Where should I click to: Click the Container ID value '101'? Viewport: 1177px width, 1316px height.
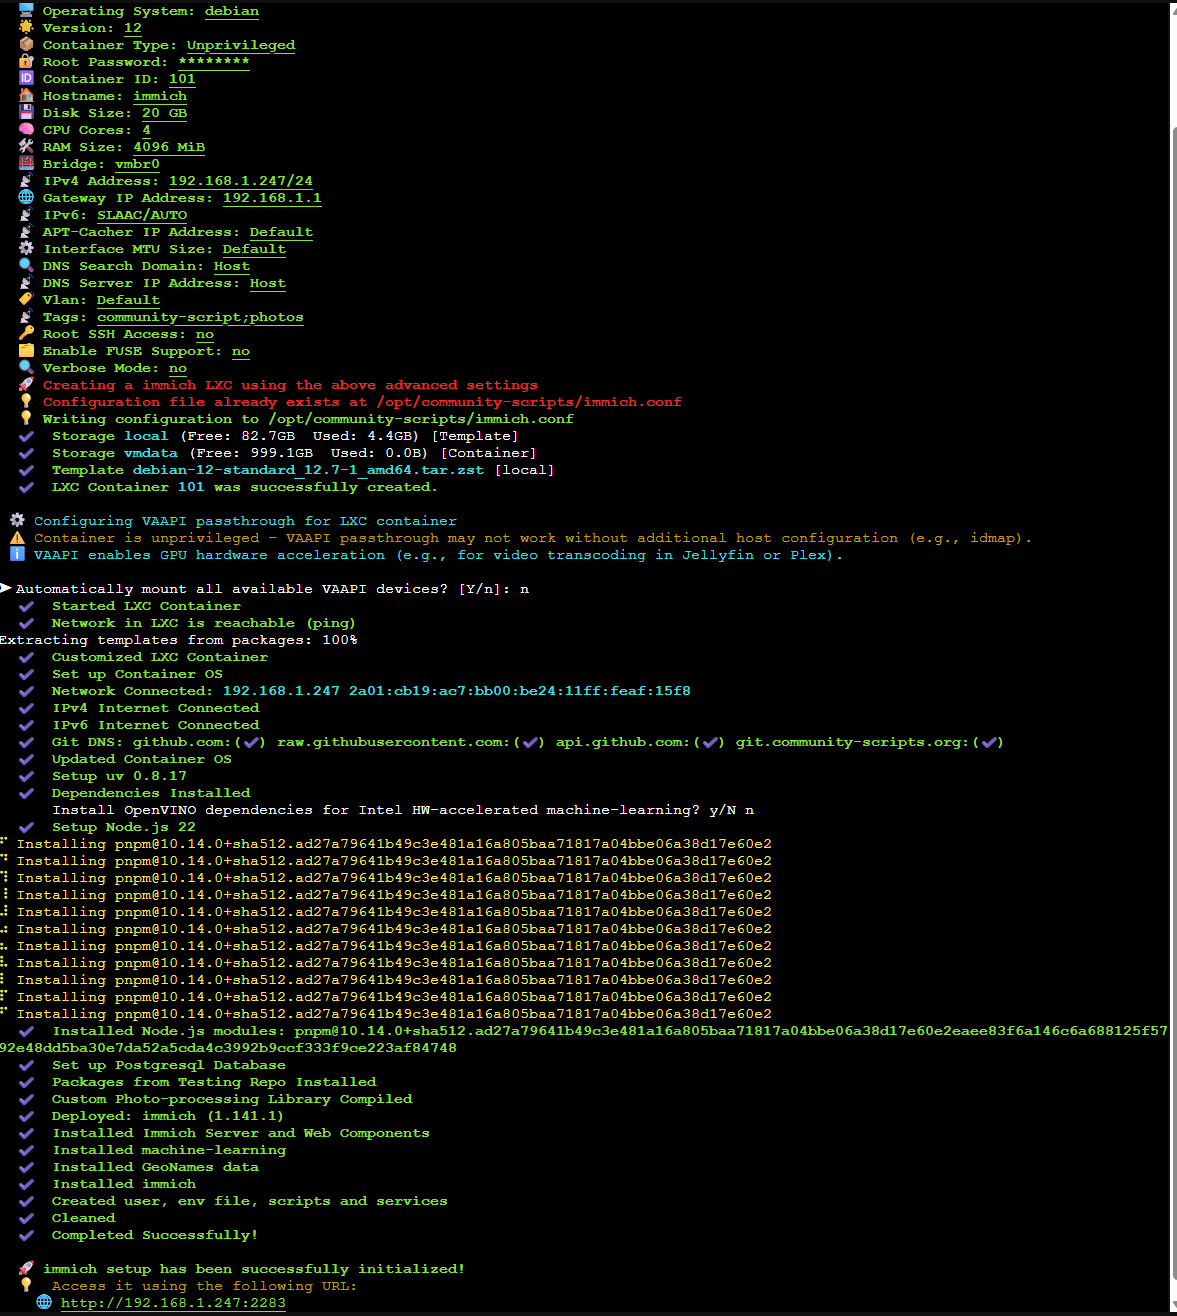(x=182, y=79)
